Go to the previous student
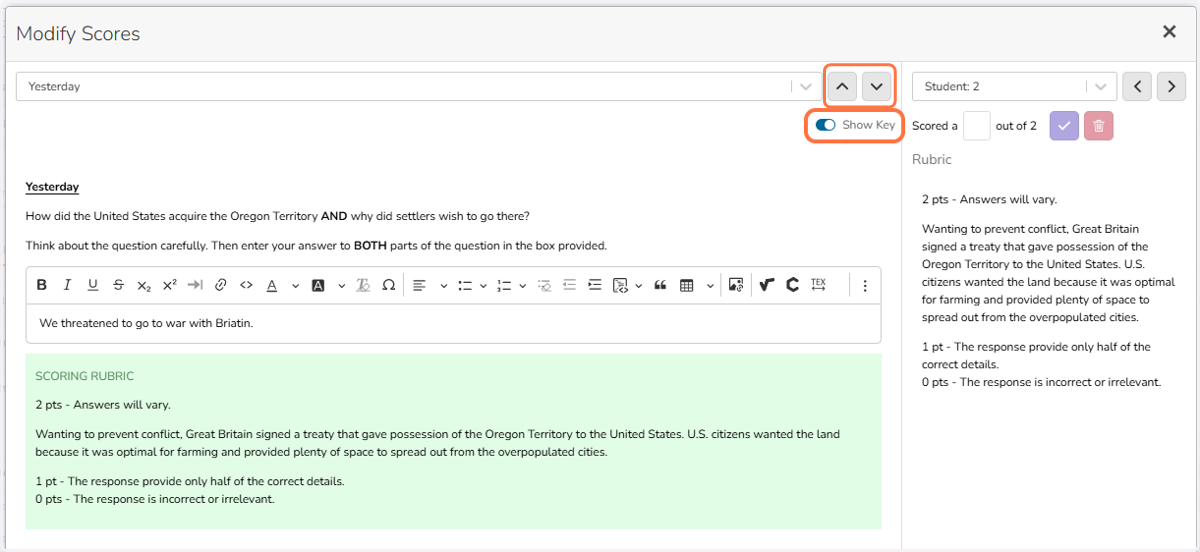Screen dimensions: 1200x552 (1137, 86)
